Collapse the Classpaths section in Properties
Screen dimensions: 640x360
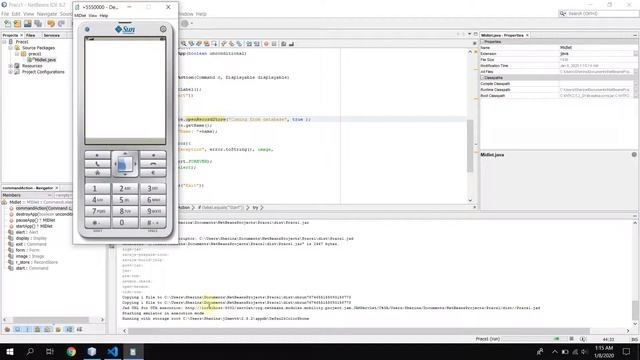[483, 78]
